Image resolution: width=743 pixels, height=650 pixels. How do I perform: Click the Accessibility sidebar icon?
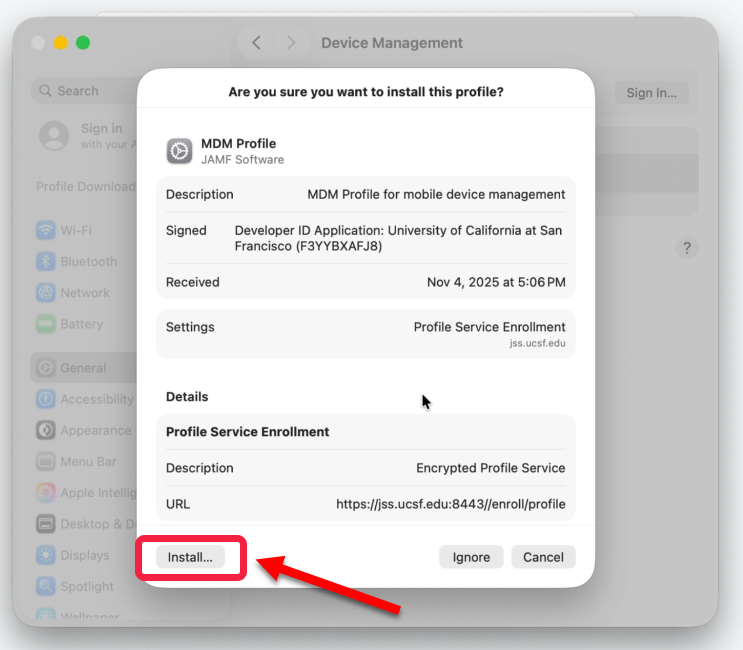pos(46,399)
